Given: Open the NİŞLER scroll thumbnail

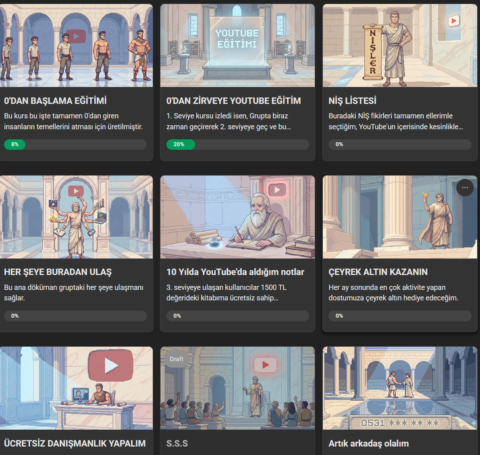Looking at the screenshot, I should 400,45.
